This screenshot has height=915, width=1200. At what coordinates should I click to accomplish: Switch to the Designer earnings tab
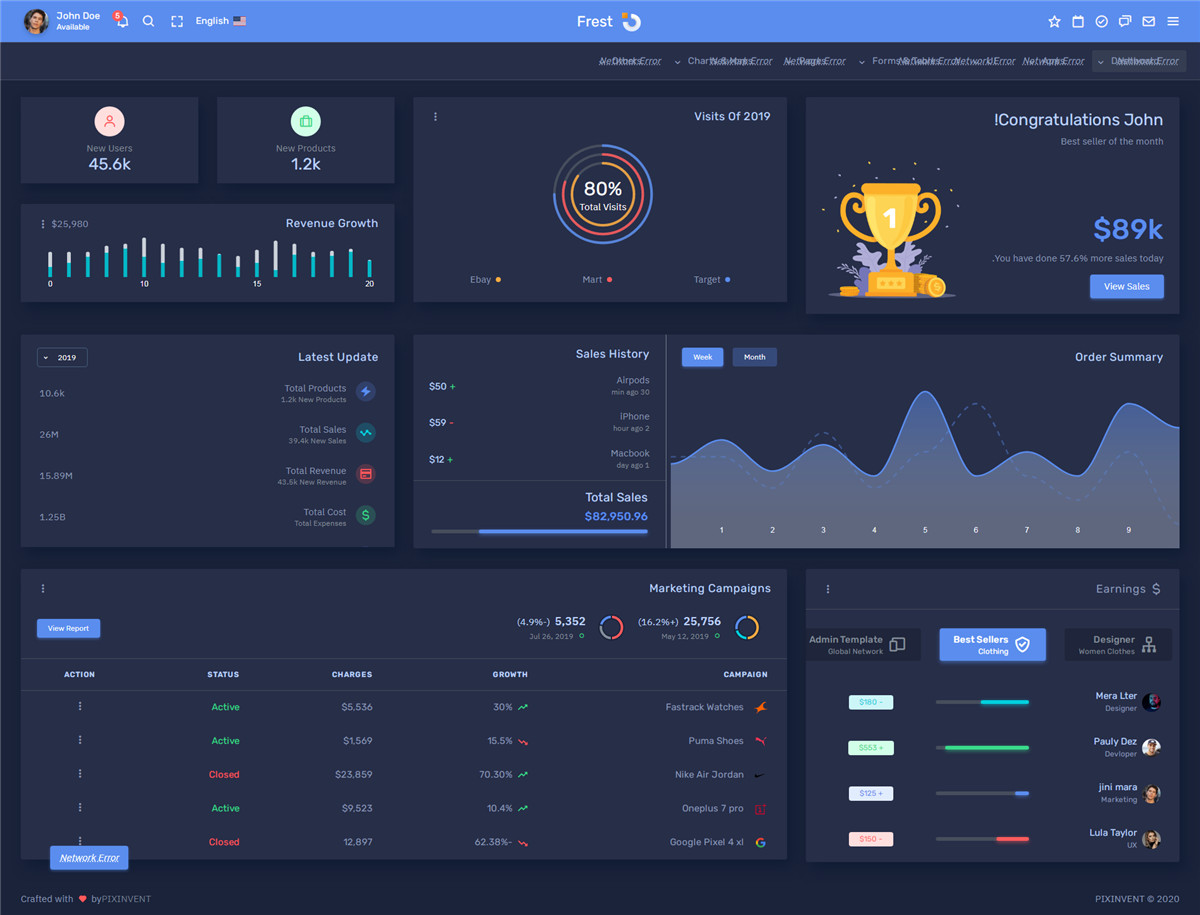click(1117, 645)
